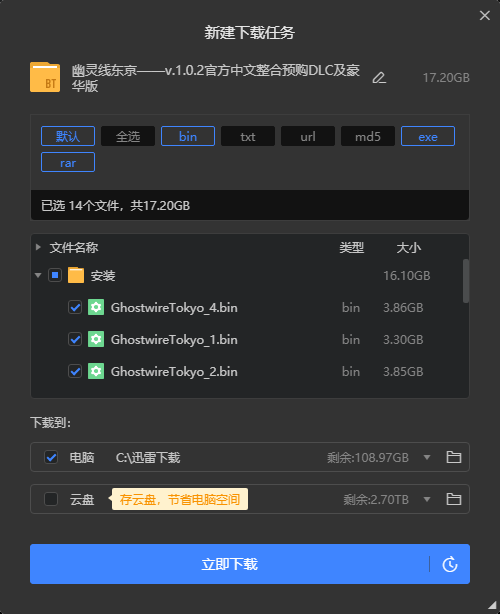
Task: Uncheck GhostwireTokyo_1.bin checkbox
Action: [75, 339]
